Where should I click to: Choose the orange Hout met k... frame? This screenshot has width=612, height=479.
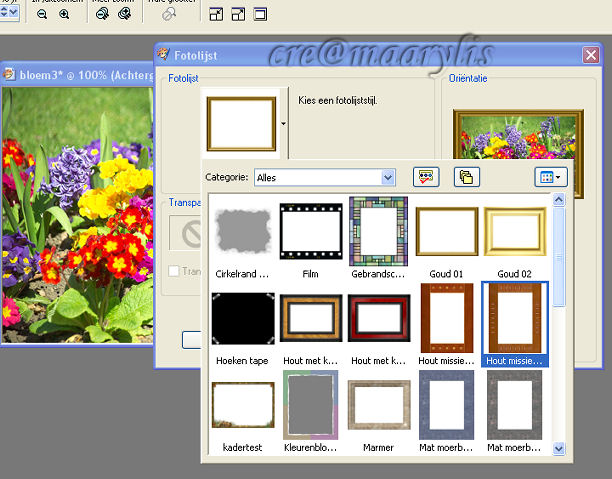(x=311, y=318)
